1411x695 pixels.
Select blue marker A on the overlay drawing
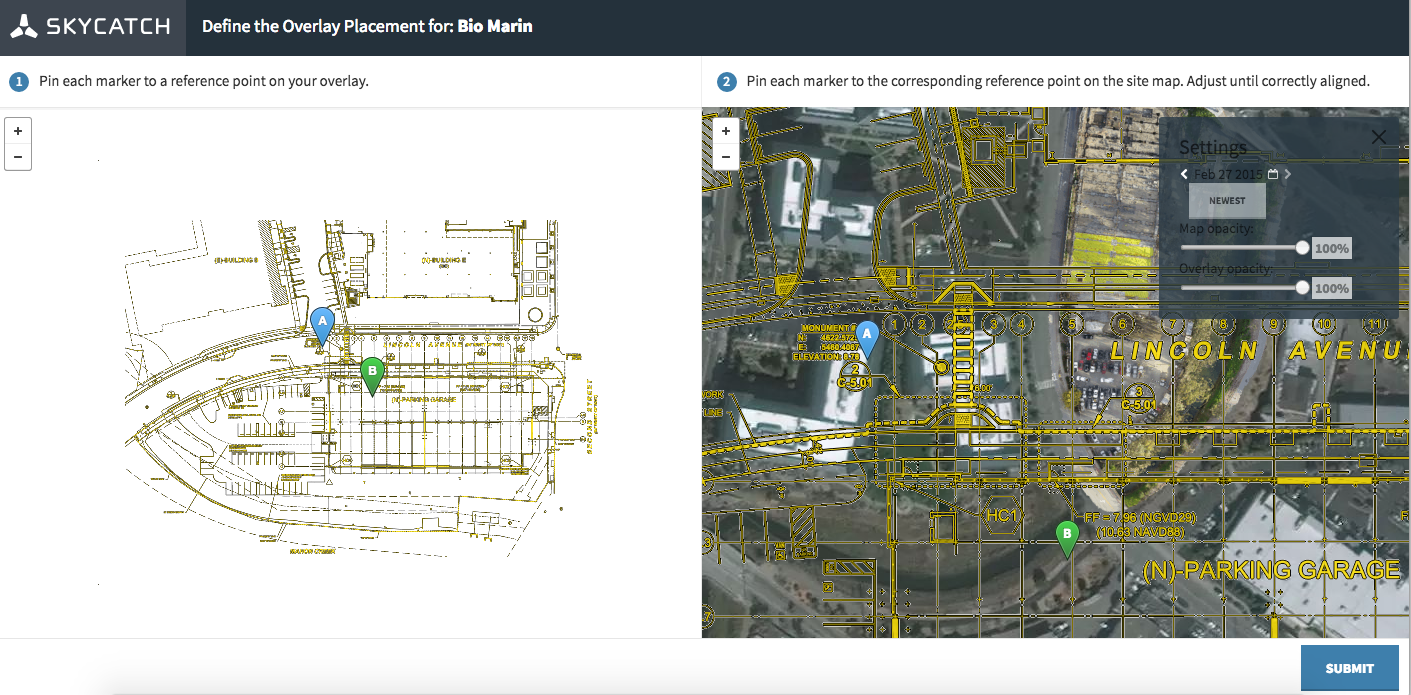point(321,325)
